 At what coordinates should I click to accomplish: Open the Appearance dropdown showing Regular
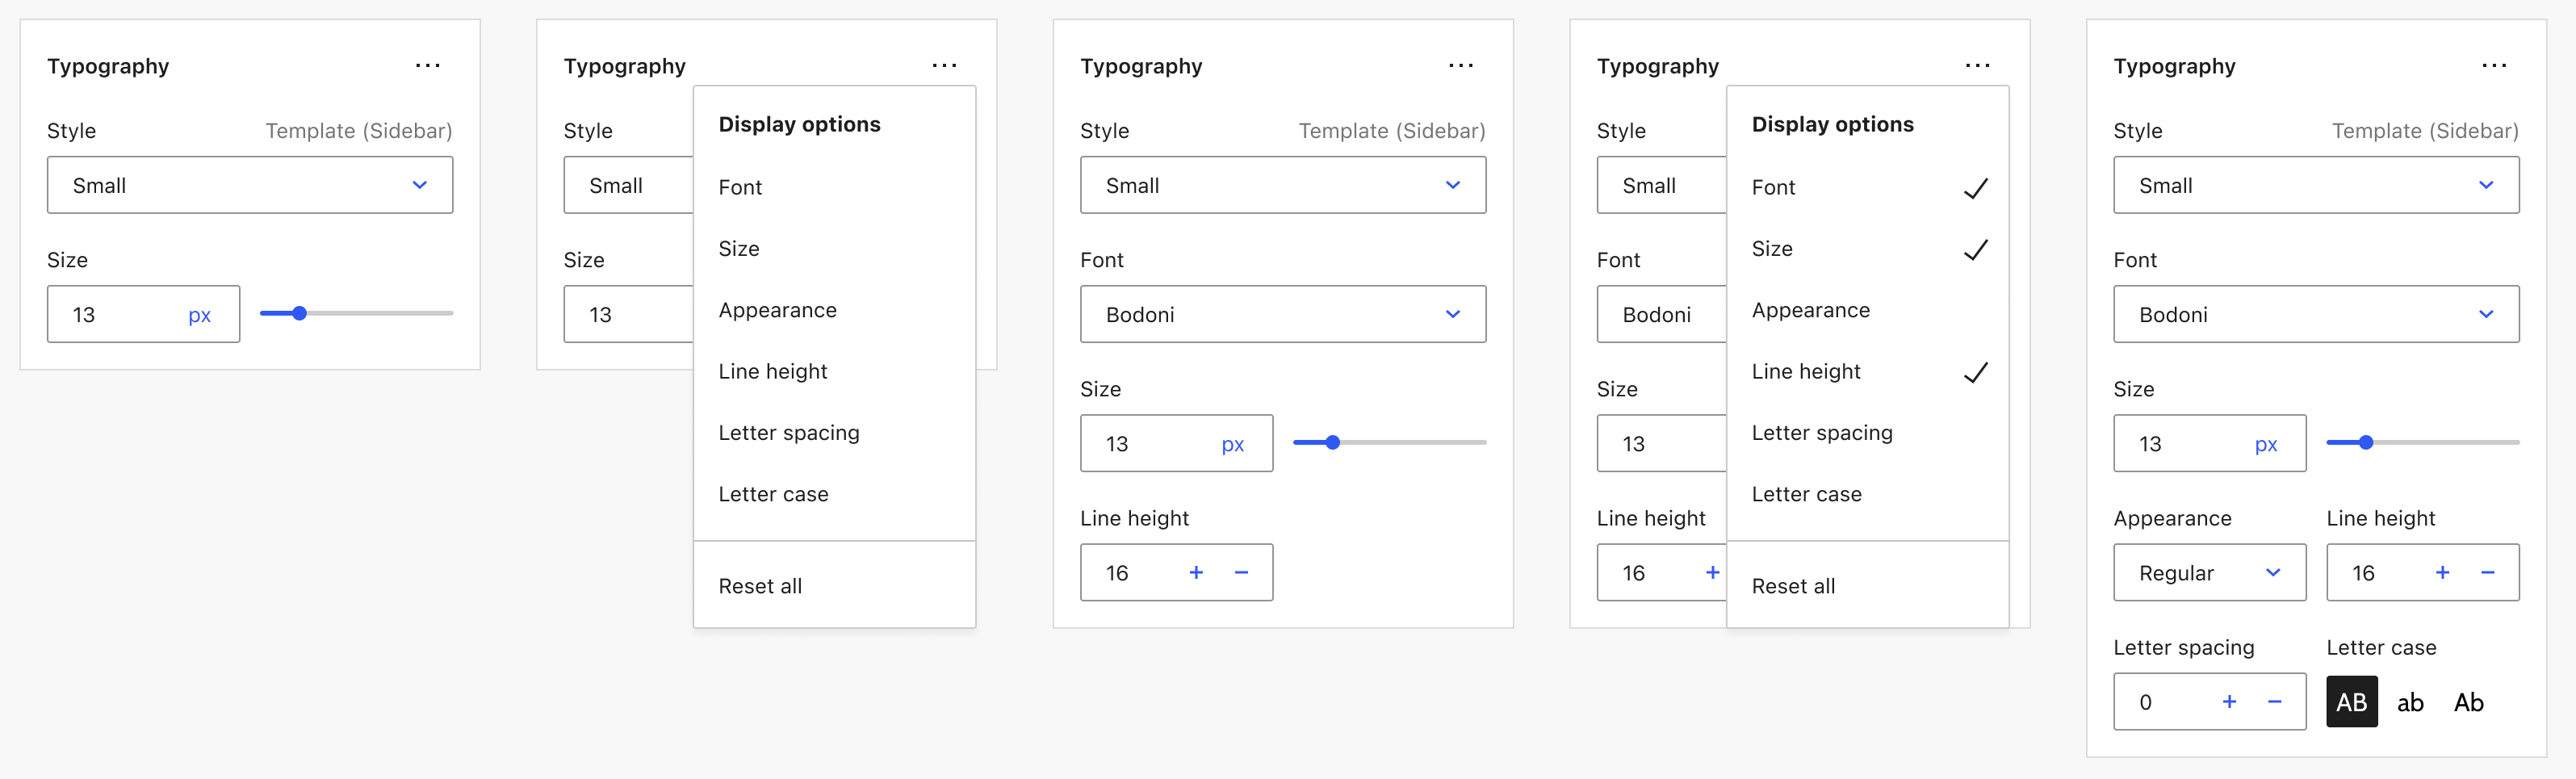2209,572
